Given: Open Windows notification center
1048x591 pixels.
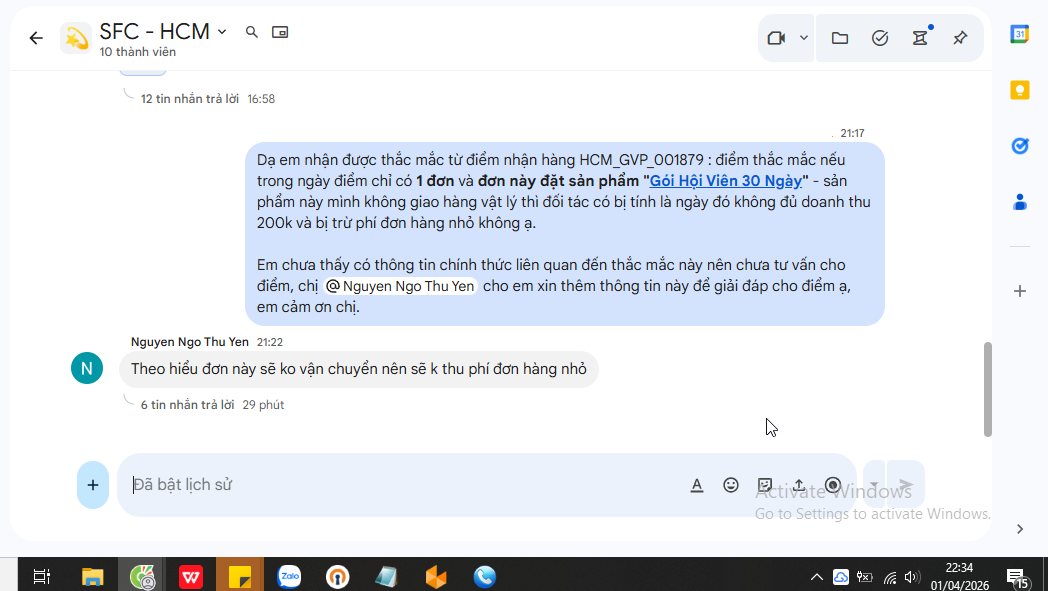Looking at the screenshot, I should (x=1017, y=578).
